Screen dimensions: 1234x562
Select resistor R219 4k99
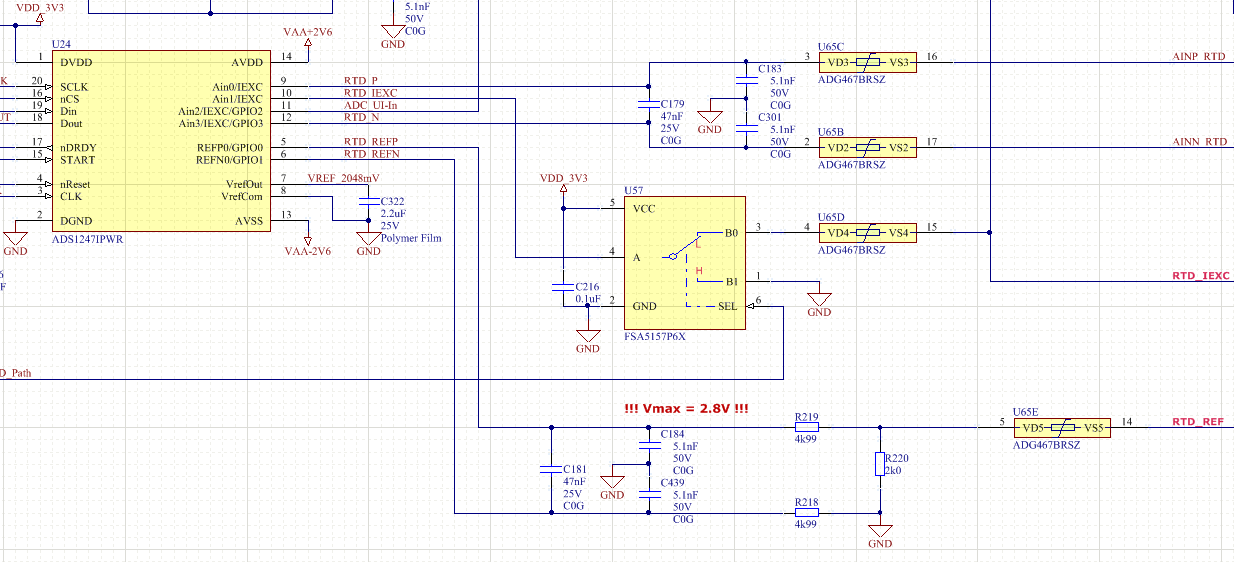[806, 428]
